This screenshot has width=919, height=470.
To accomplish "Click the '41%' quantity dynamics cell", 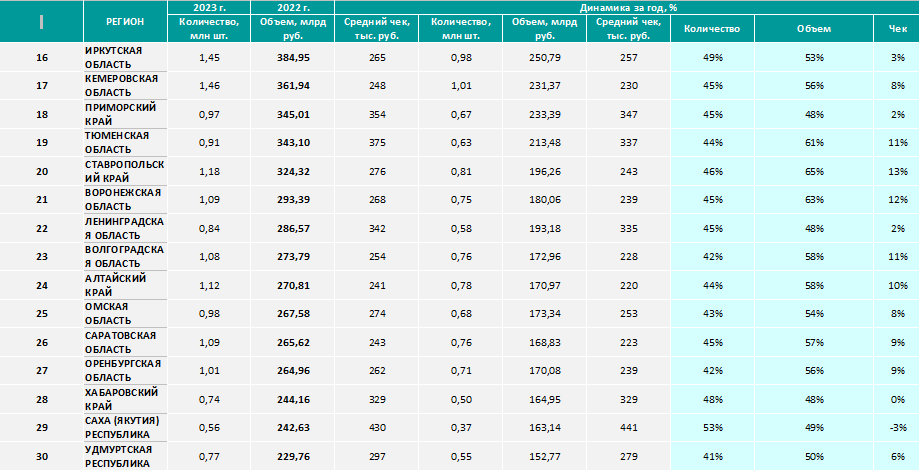I will click(x=712, y=457).
